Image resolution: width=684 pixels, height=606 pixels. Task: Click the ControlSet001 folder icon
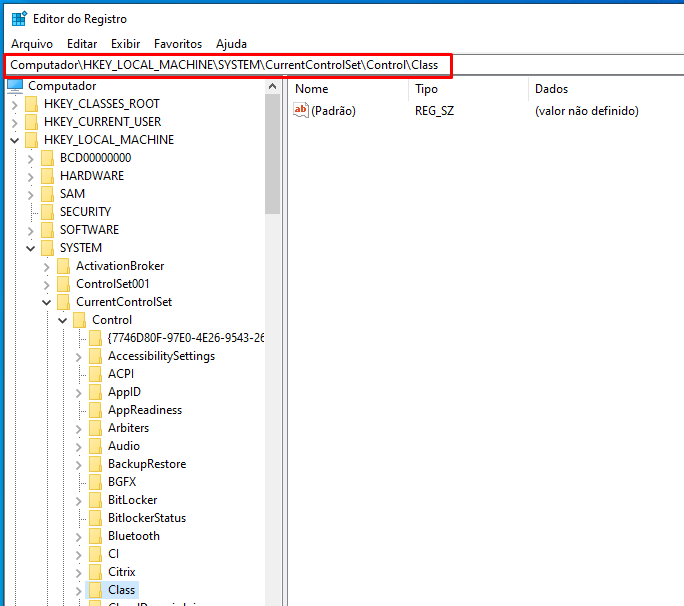(64, 284)
